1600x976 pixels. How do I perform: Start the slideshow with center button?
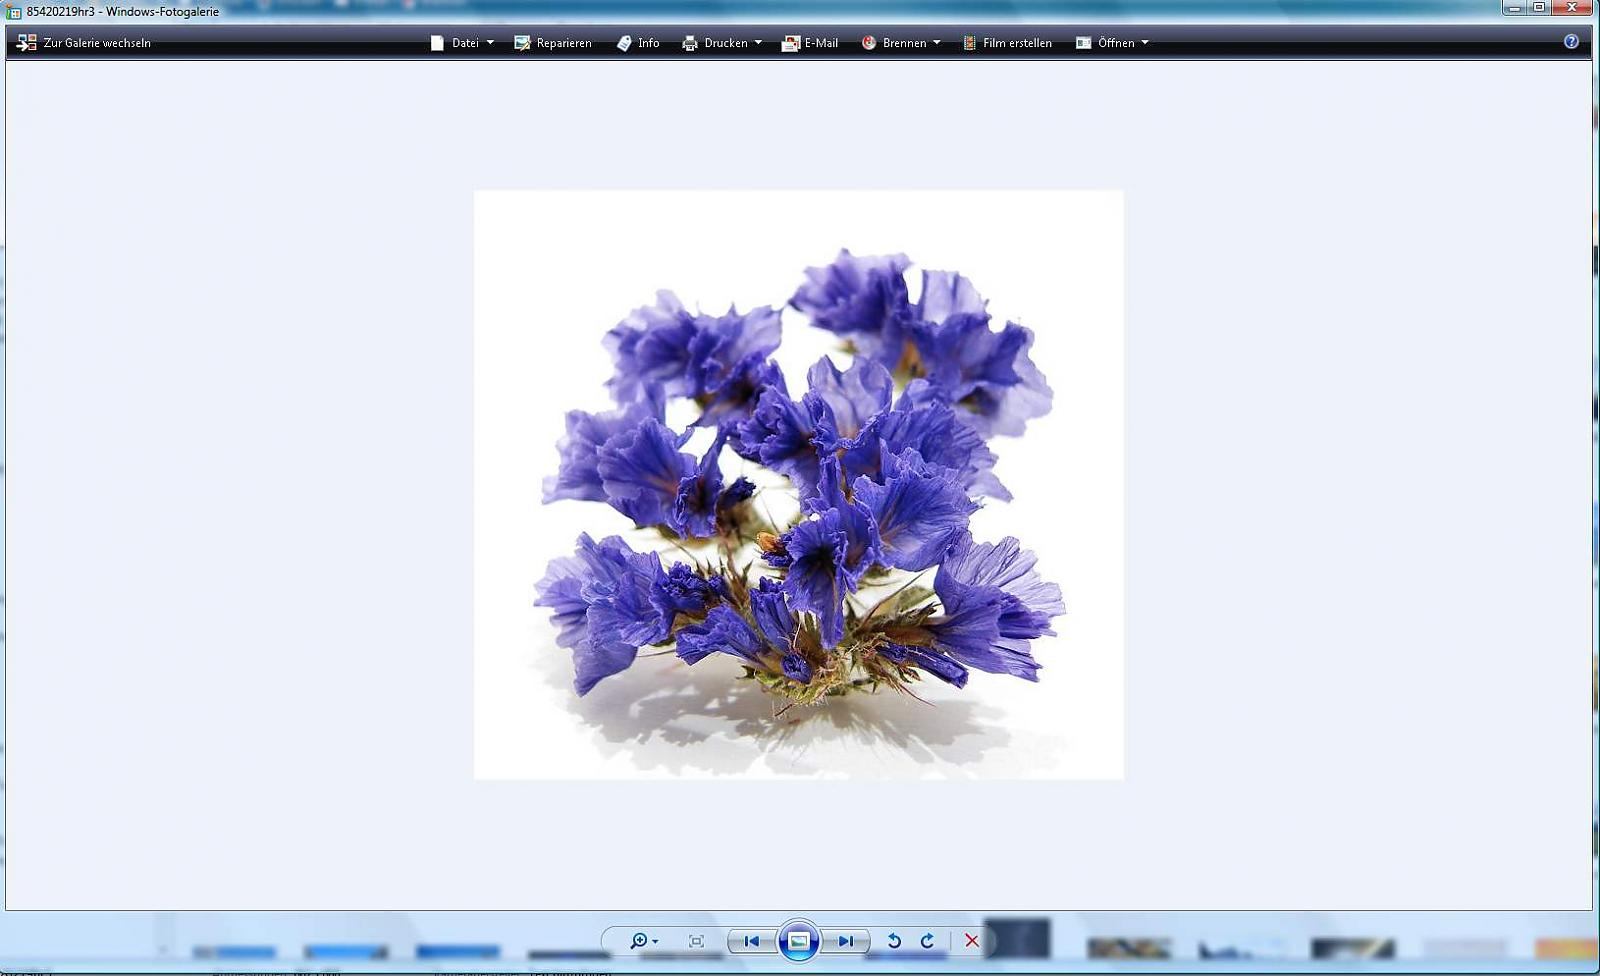coord(798,941)
